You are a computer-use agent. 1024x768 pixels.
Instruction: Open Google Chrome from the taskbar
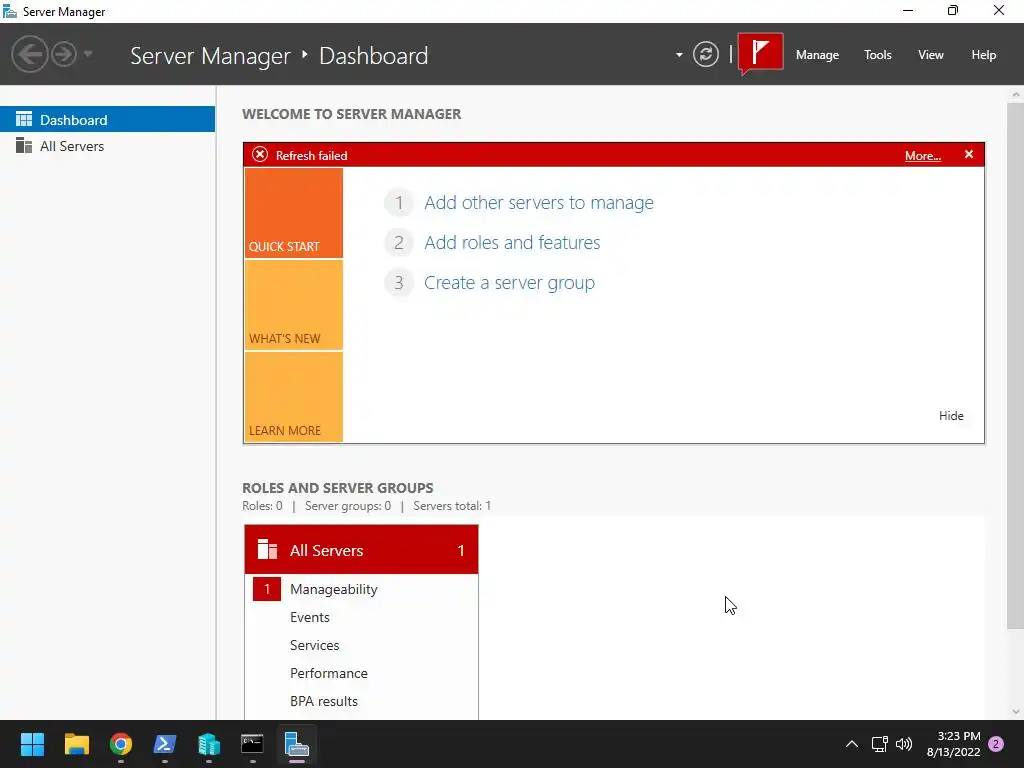[x=121, y=744]
